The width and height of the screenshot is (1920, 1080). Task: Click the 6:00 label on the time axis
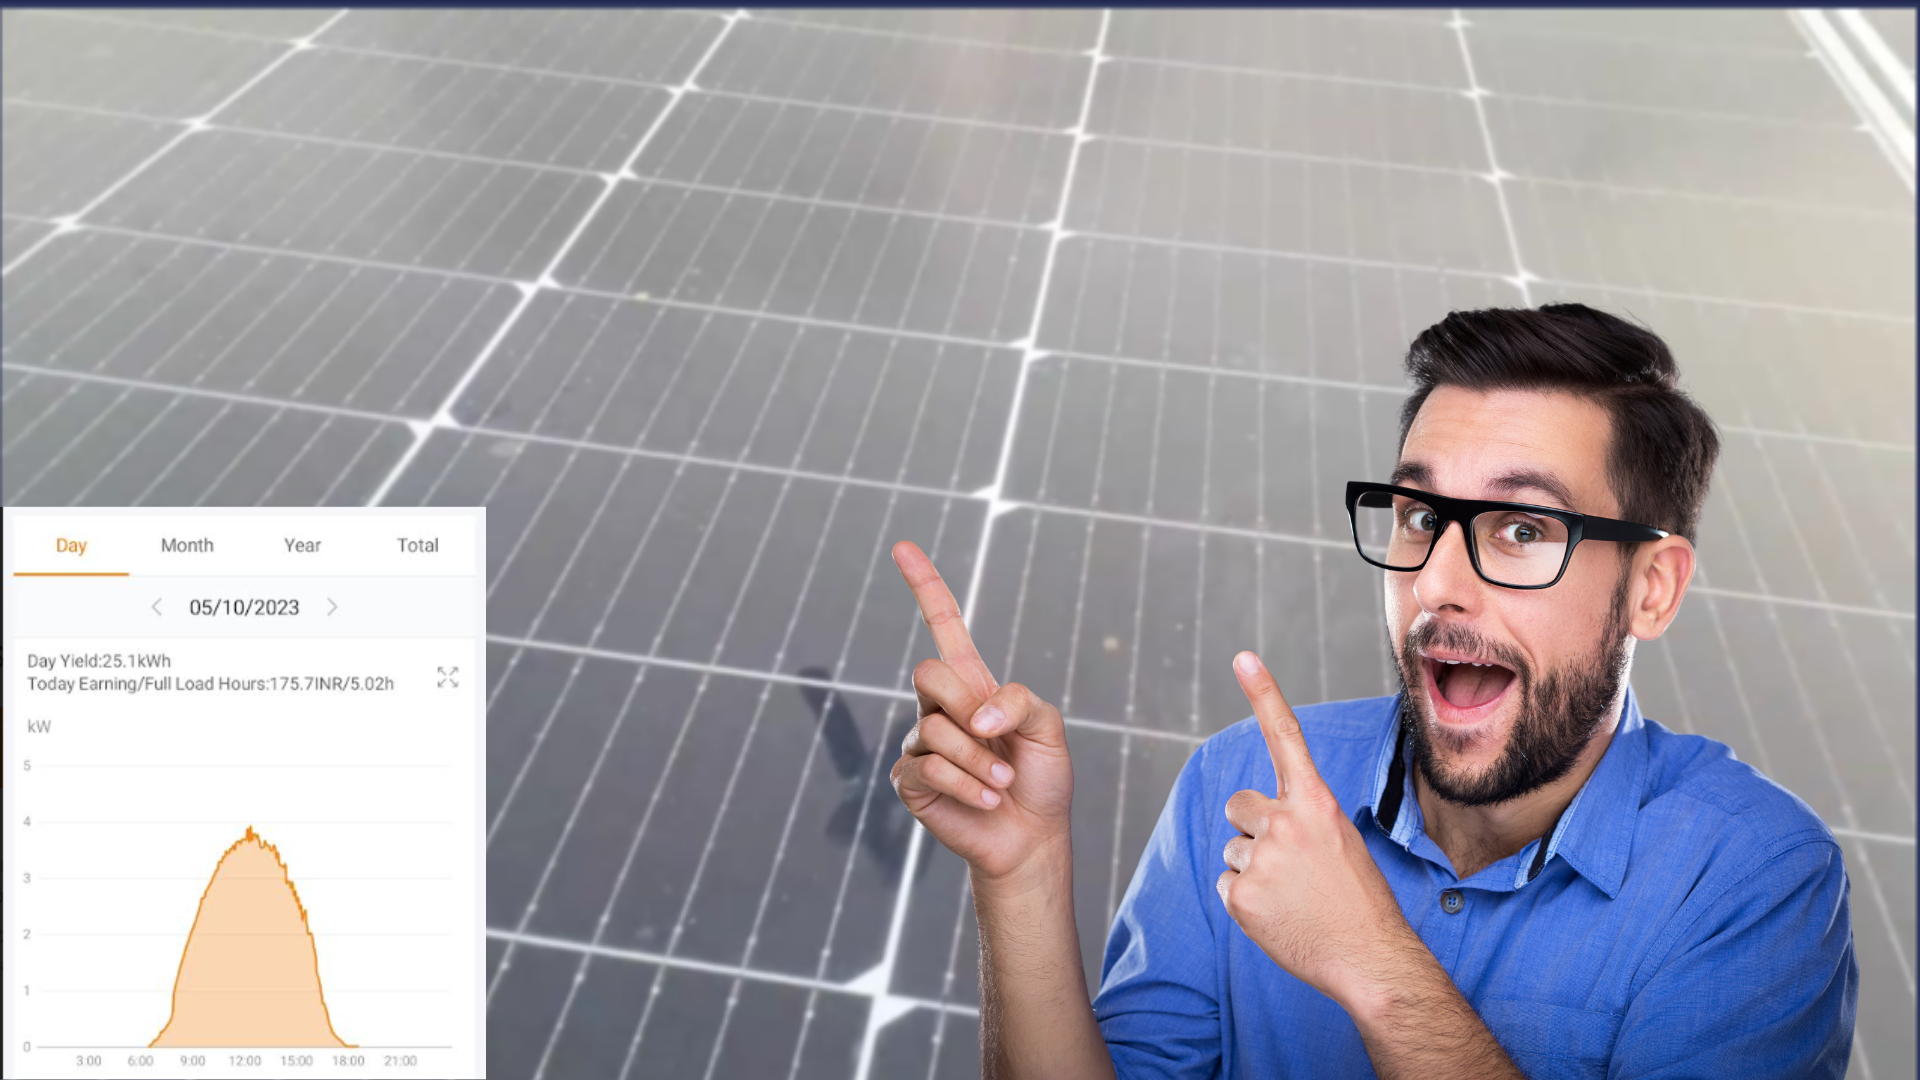tap(140, 1061)
